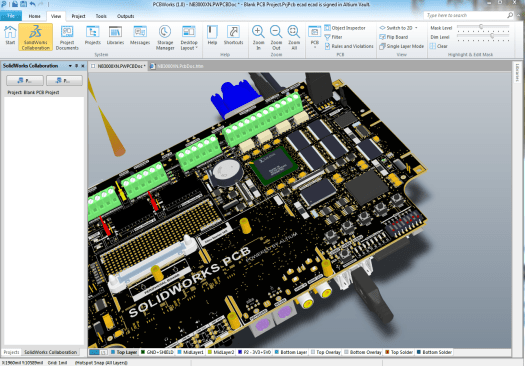Click Zoom All to fit the board

(x=294, y=38)
